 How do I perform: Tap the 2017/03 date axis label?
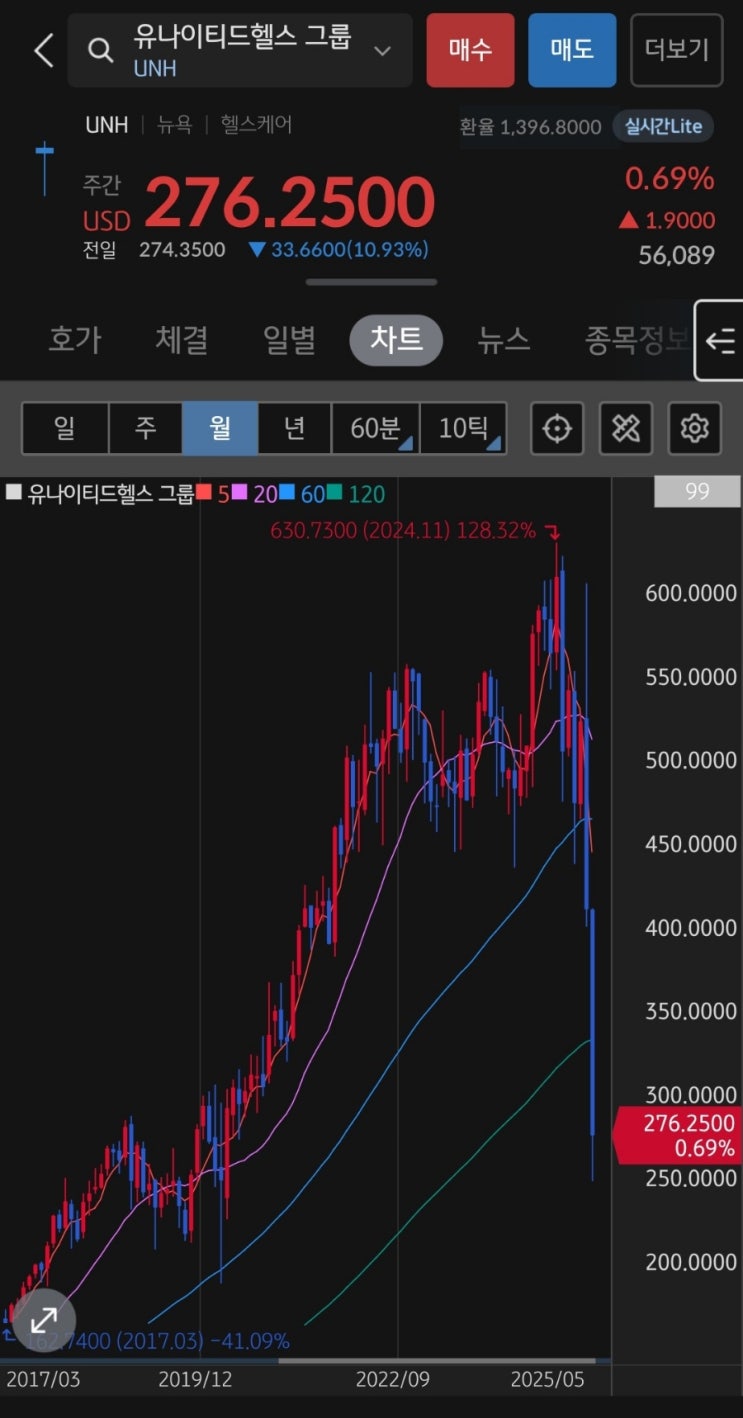click(43, 1379)
